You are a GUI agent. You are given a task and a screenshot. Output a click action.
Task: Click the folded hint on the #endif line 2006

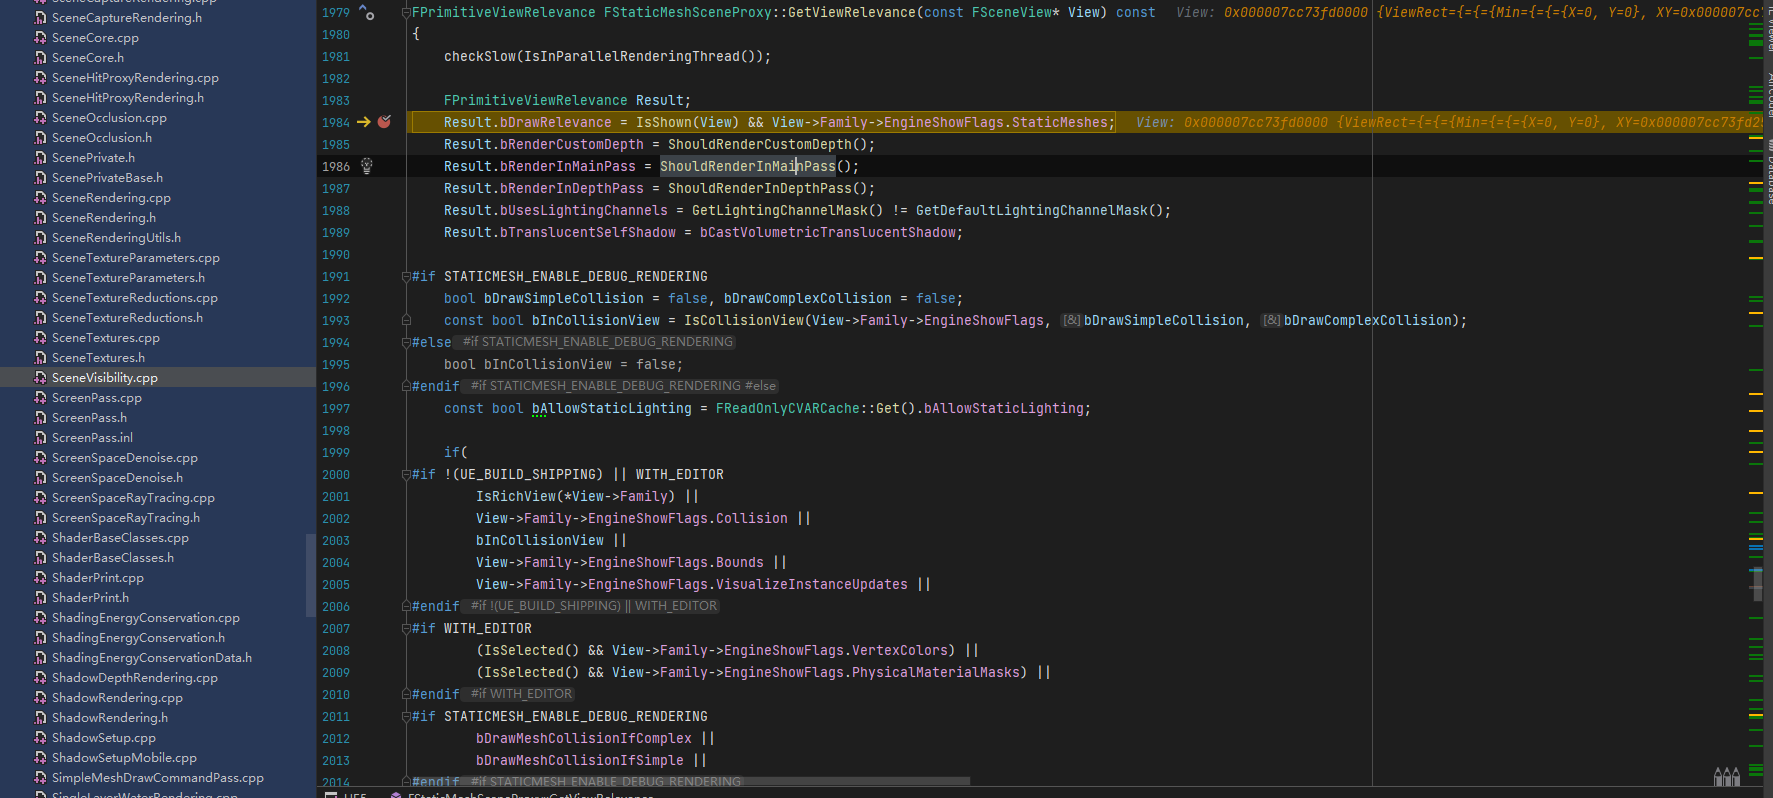[x=594, y=606]
